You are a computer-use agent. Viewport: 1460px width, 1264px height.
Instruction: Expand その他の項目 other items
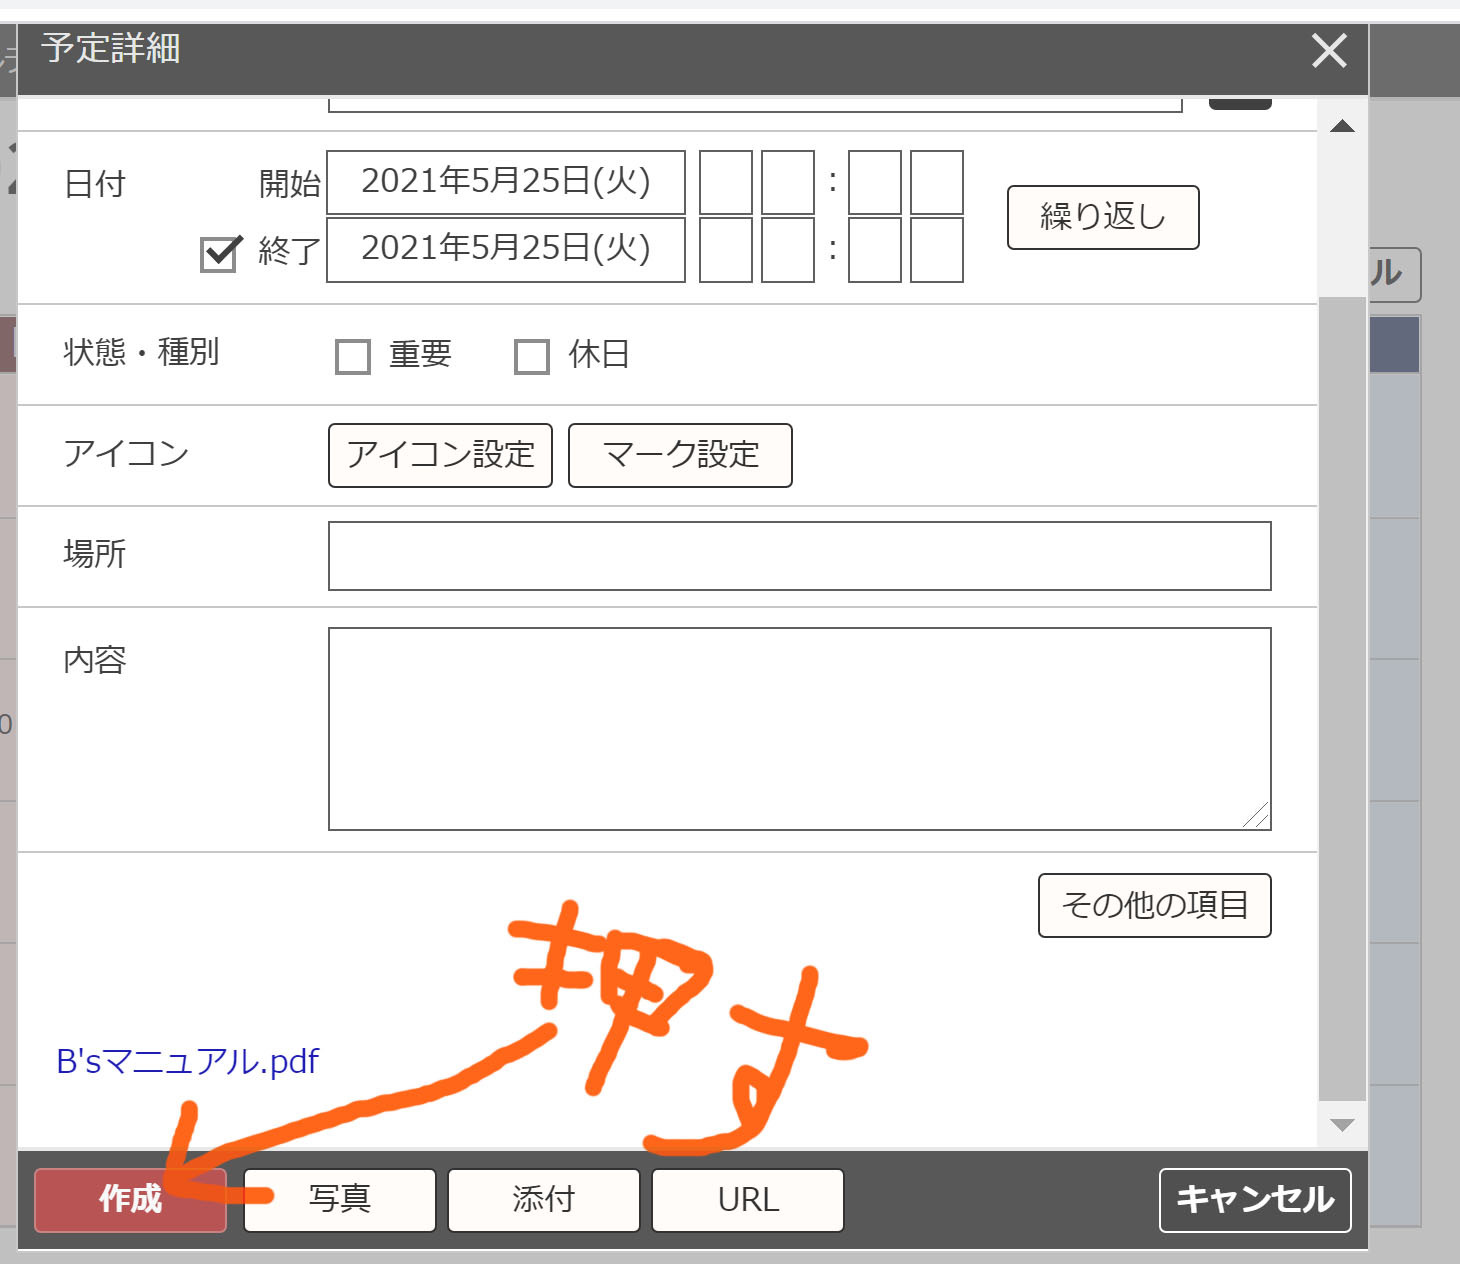[x=1154, y=906]
